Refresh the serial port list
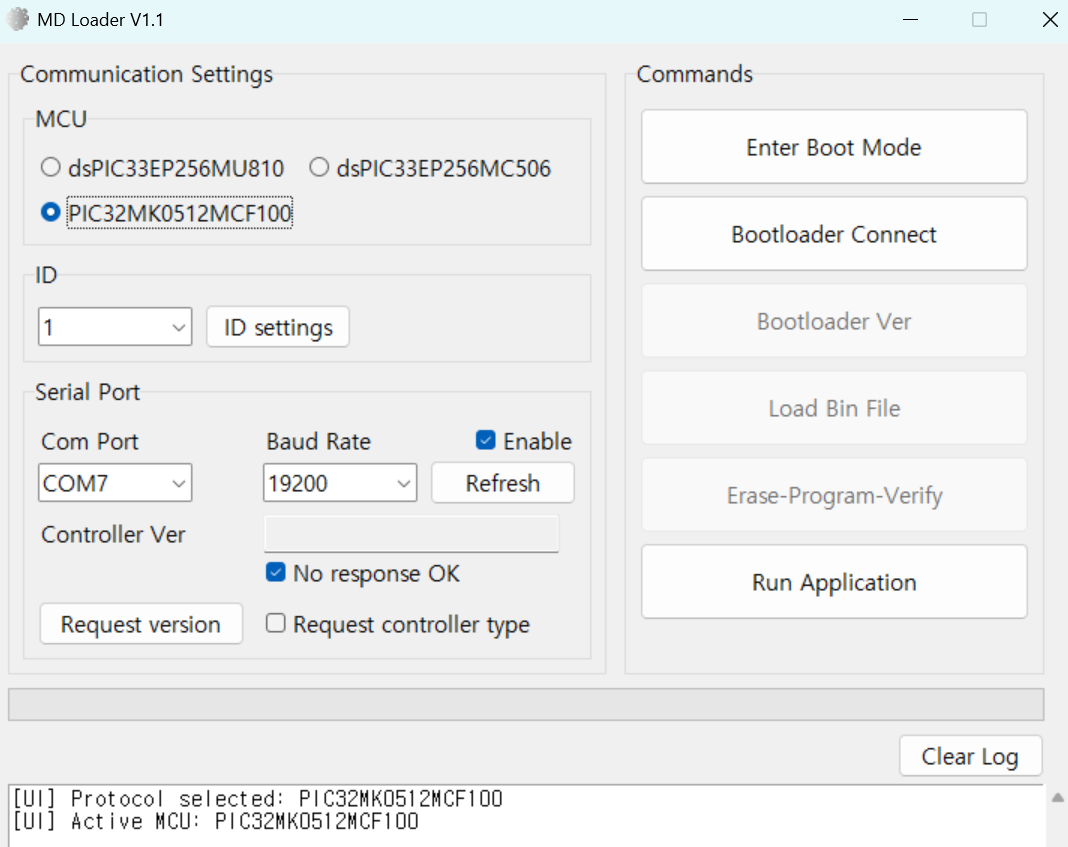Viewport: 1068px width, 847px height. pos(503,483)
